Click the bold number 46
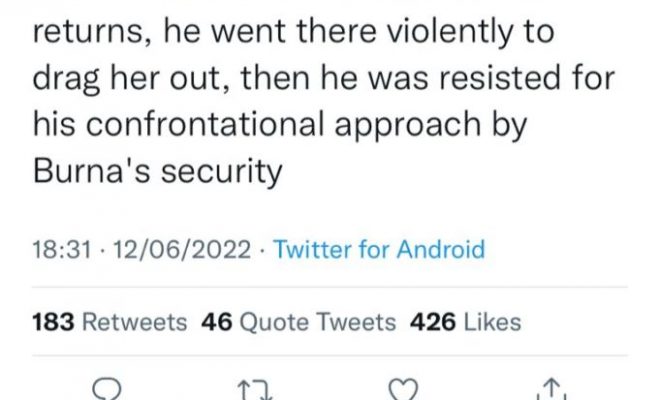 (x=216, y=322)
